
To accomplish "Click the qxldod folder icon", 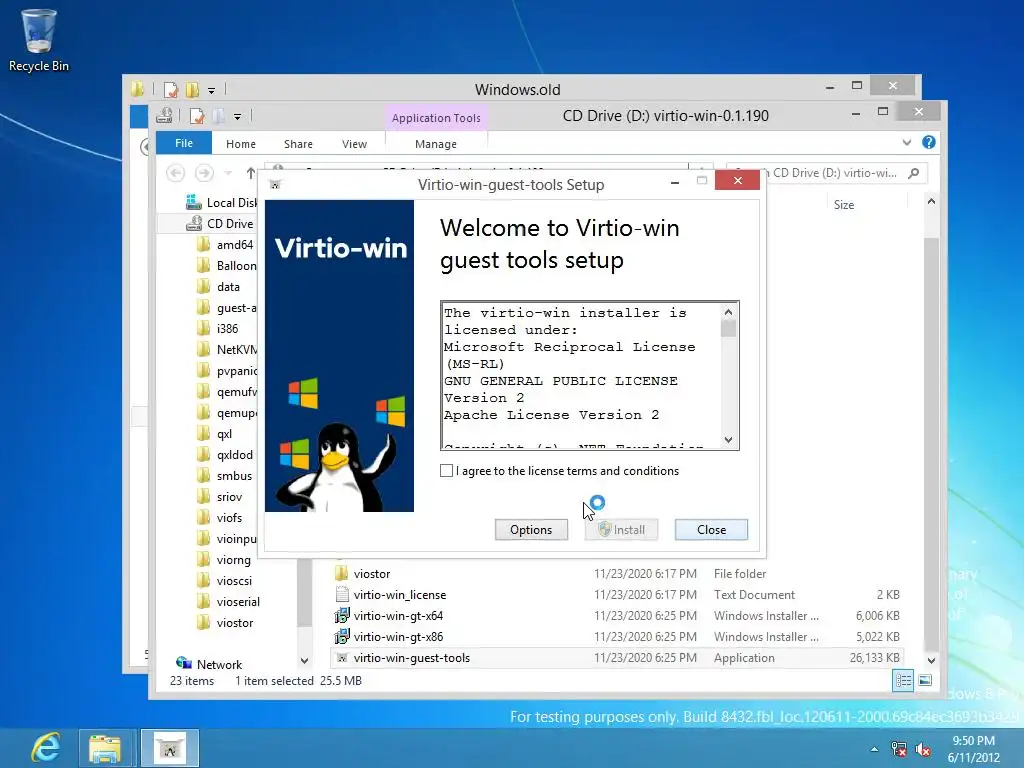I will point(204,455).
